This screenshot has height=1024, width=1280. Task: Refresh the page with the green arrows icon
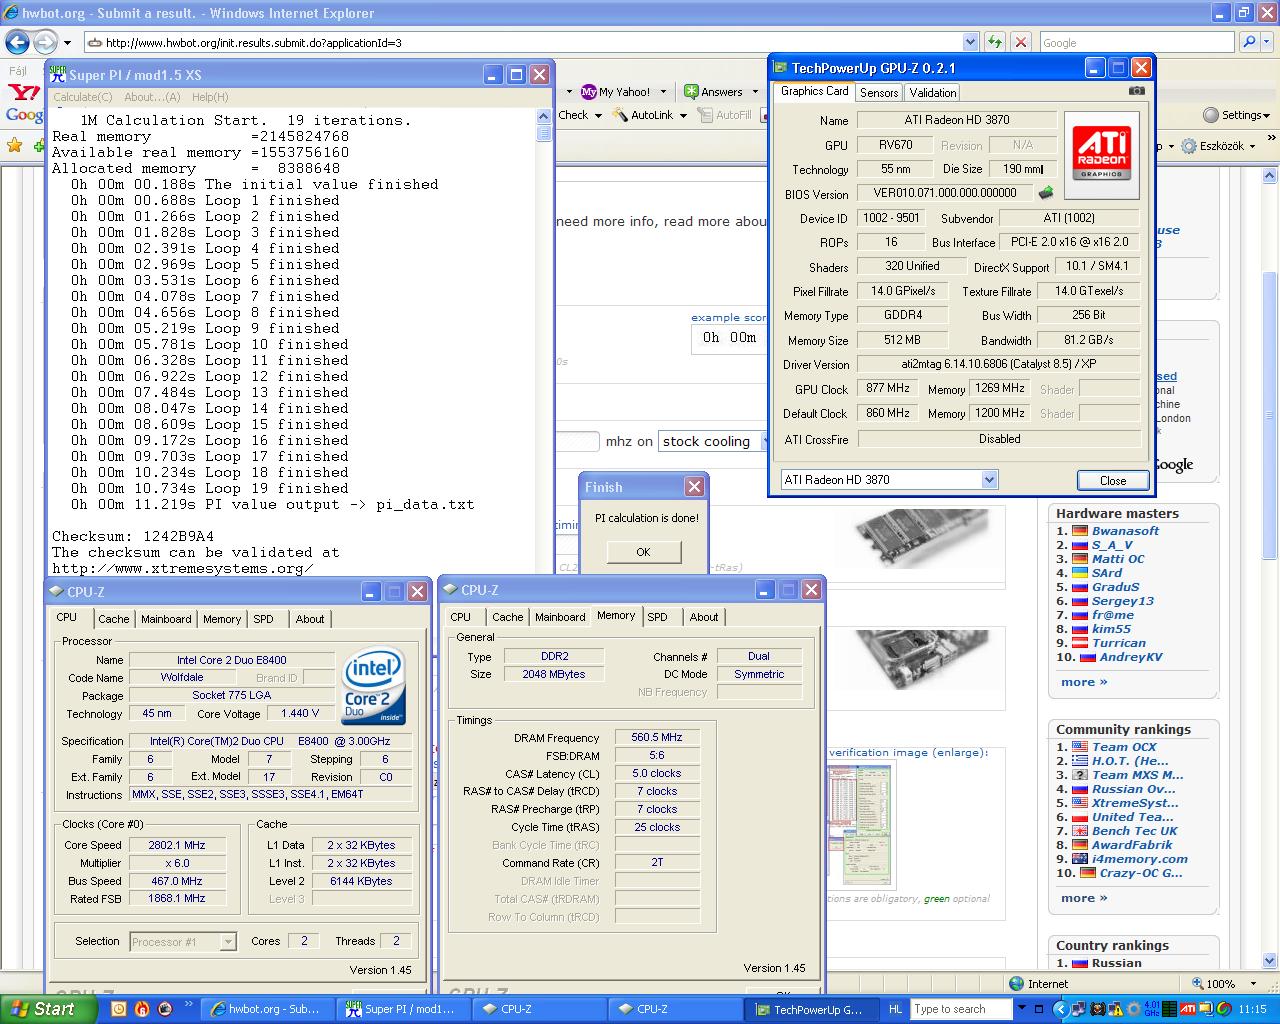click(x=994, y=42)
